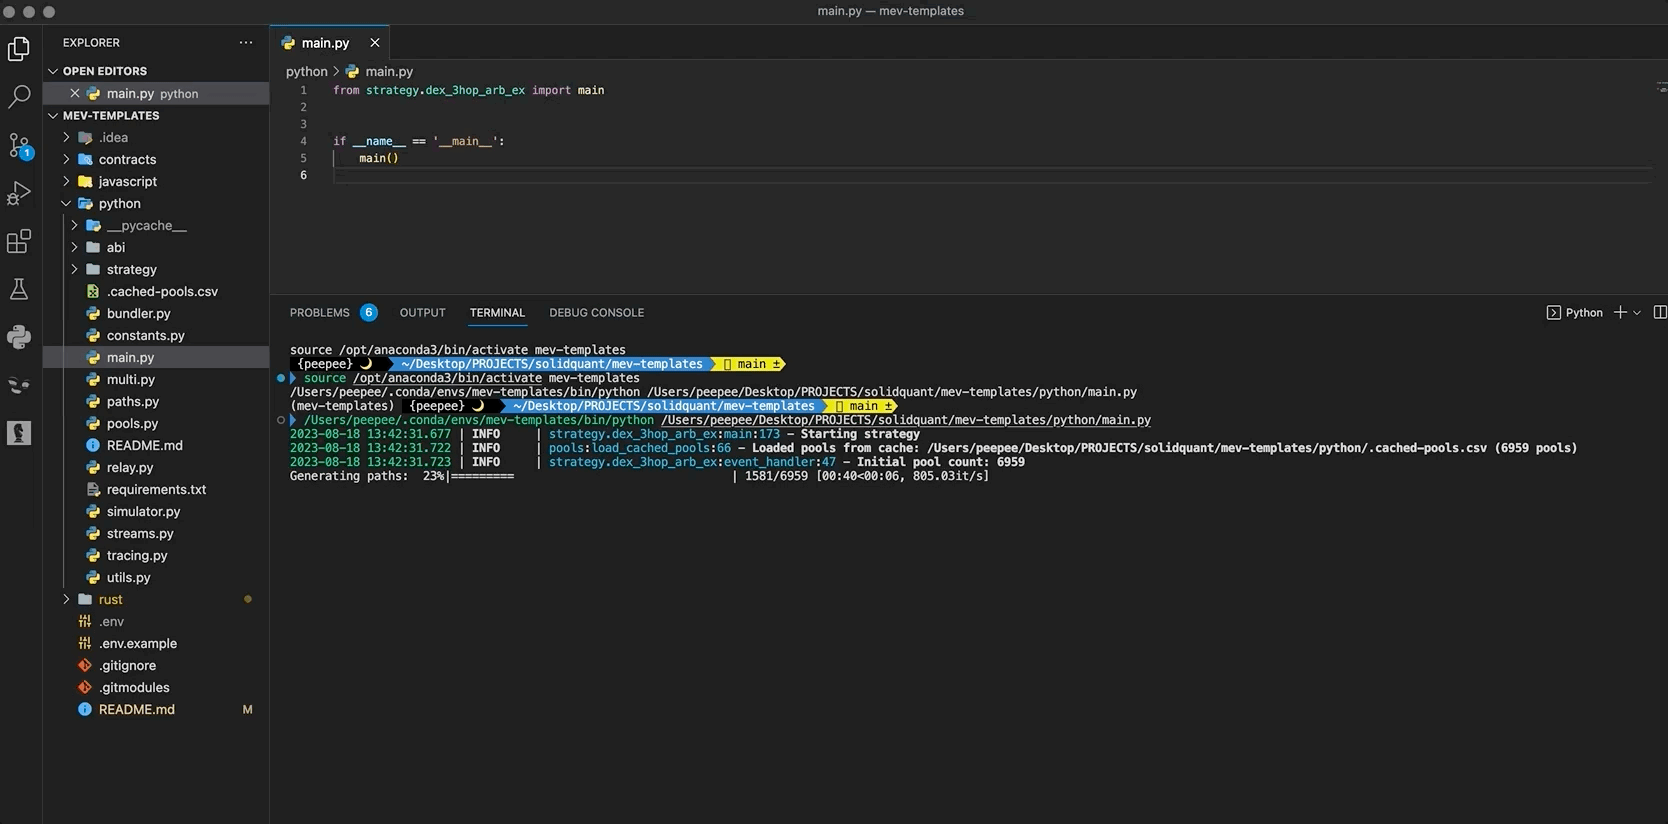Open the Extensions view icon
The image size is (1668, 824).
[19, 241]
